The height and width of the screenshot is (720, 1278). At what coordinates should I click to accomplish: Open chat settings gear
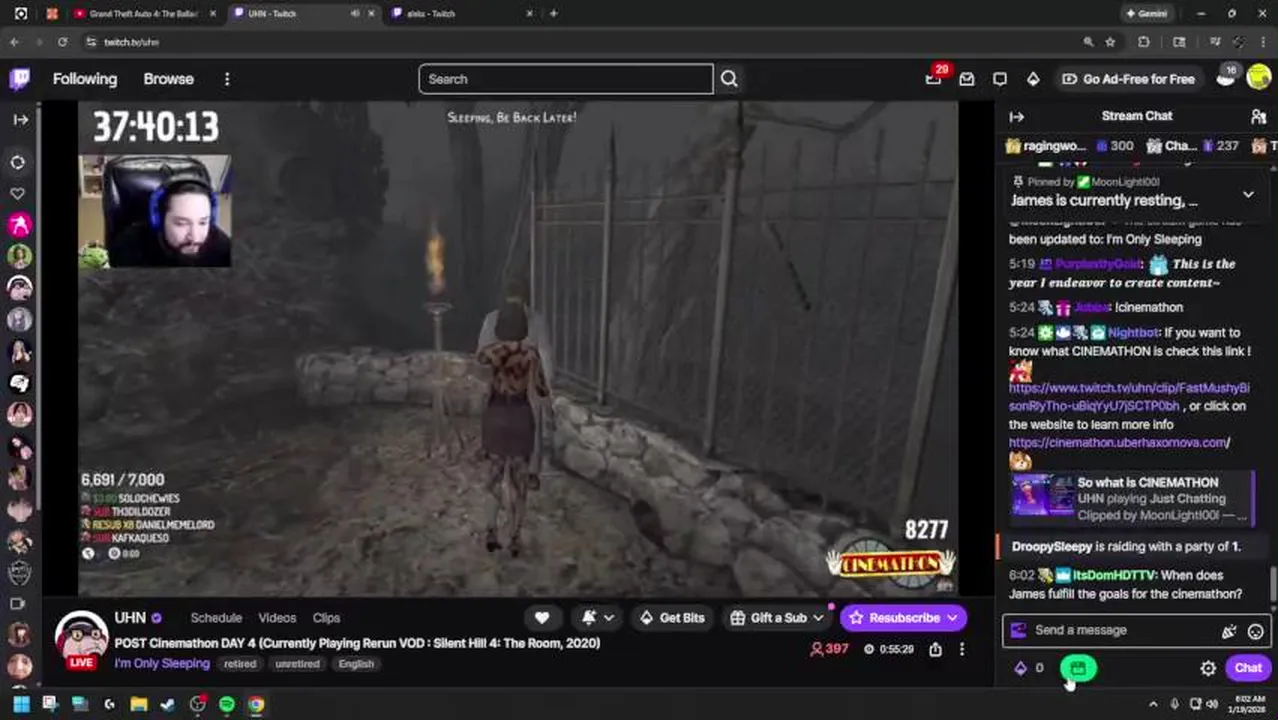click(x=1208, y=668)
